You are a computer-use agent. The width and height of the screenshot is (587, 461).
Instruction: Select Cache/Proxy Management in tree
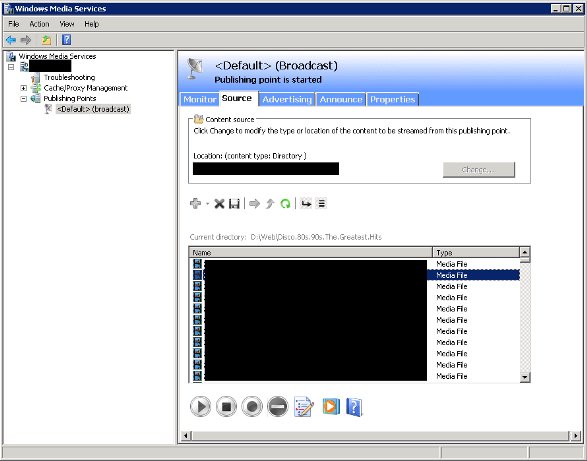click(x=85, y=88)
